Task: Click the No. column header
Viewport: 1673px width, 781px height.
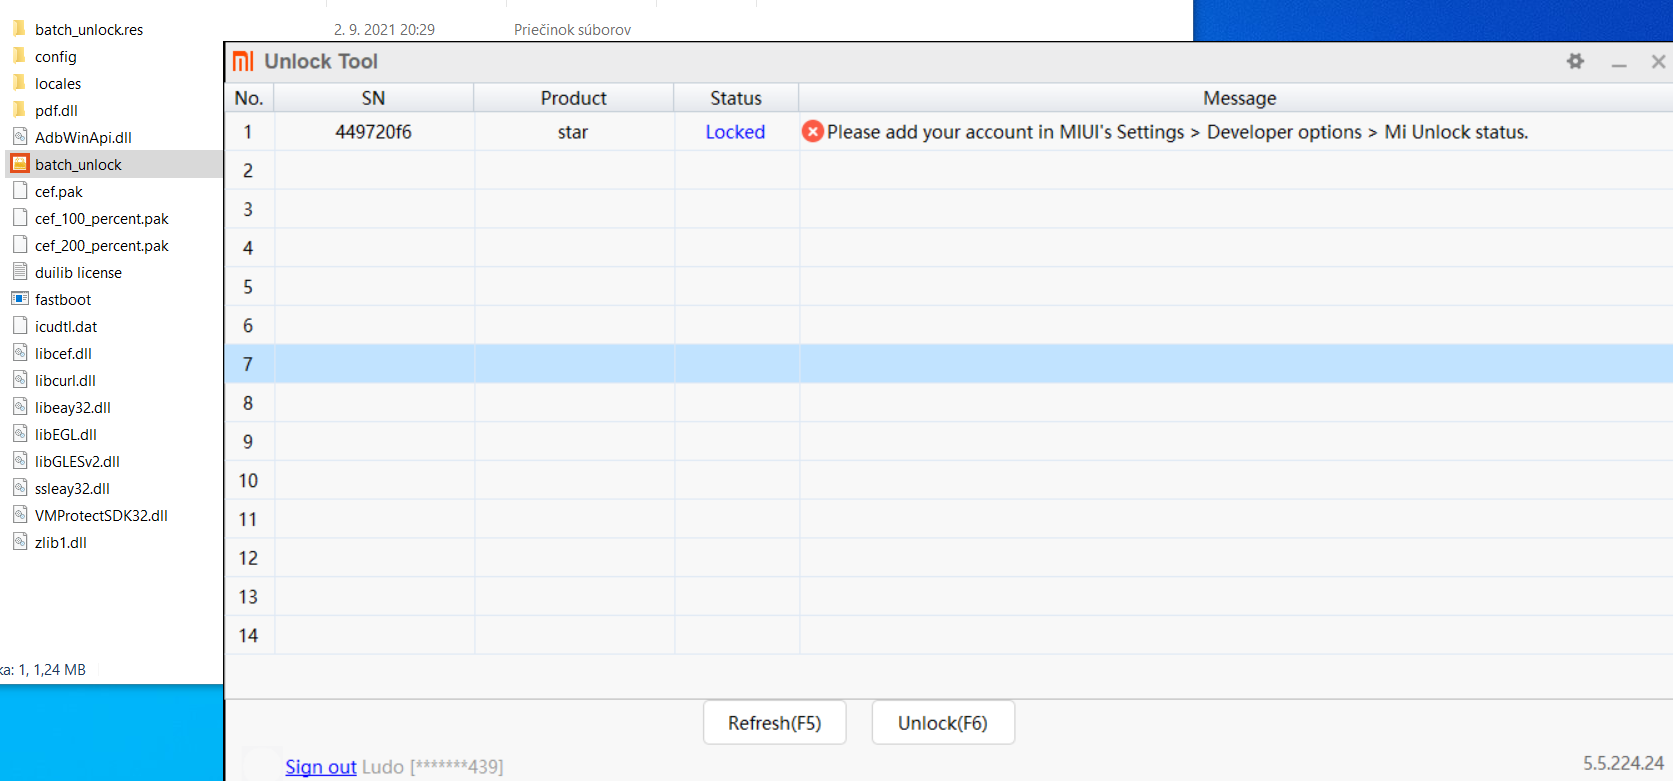Action: click(x=249, y=98)
